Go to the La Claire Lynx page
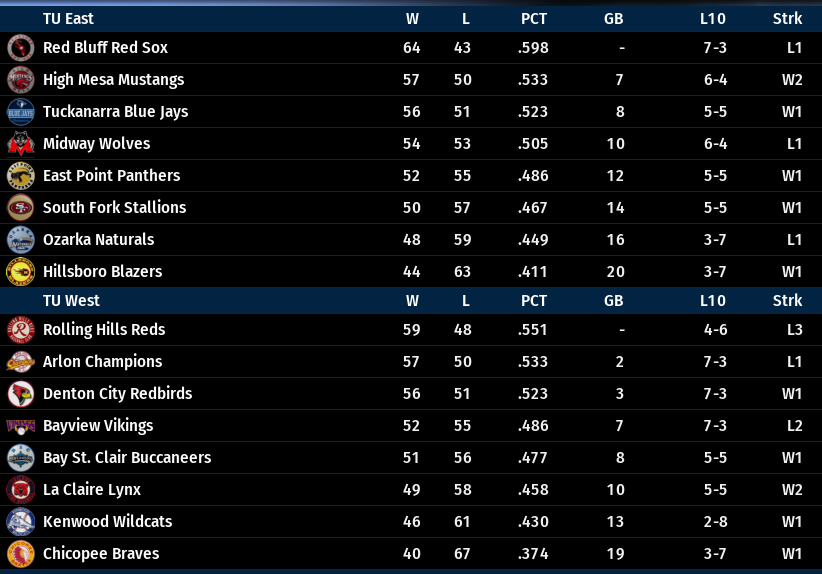This screenshot has height=574, width=822. tap(92, 490)
